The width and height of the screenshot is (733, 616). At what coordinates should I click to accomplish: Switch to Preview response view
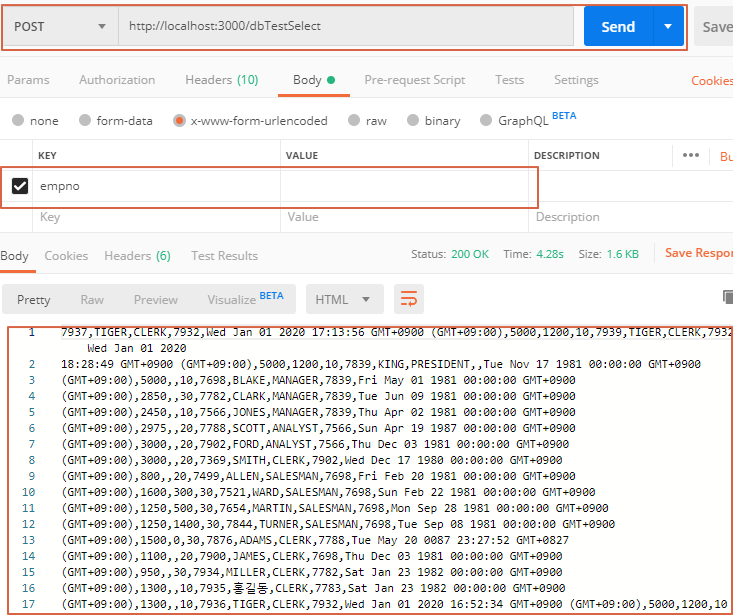point(156,300)
